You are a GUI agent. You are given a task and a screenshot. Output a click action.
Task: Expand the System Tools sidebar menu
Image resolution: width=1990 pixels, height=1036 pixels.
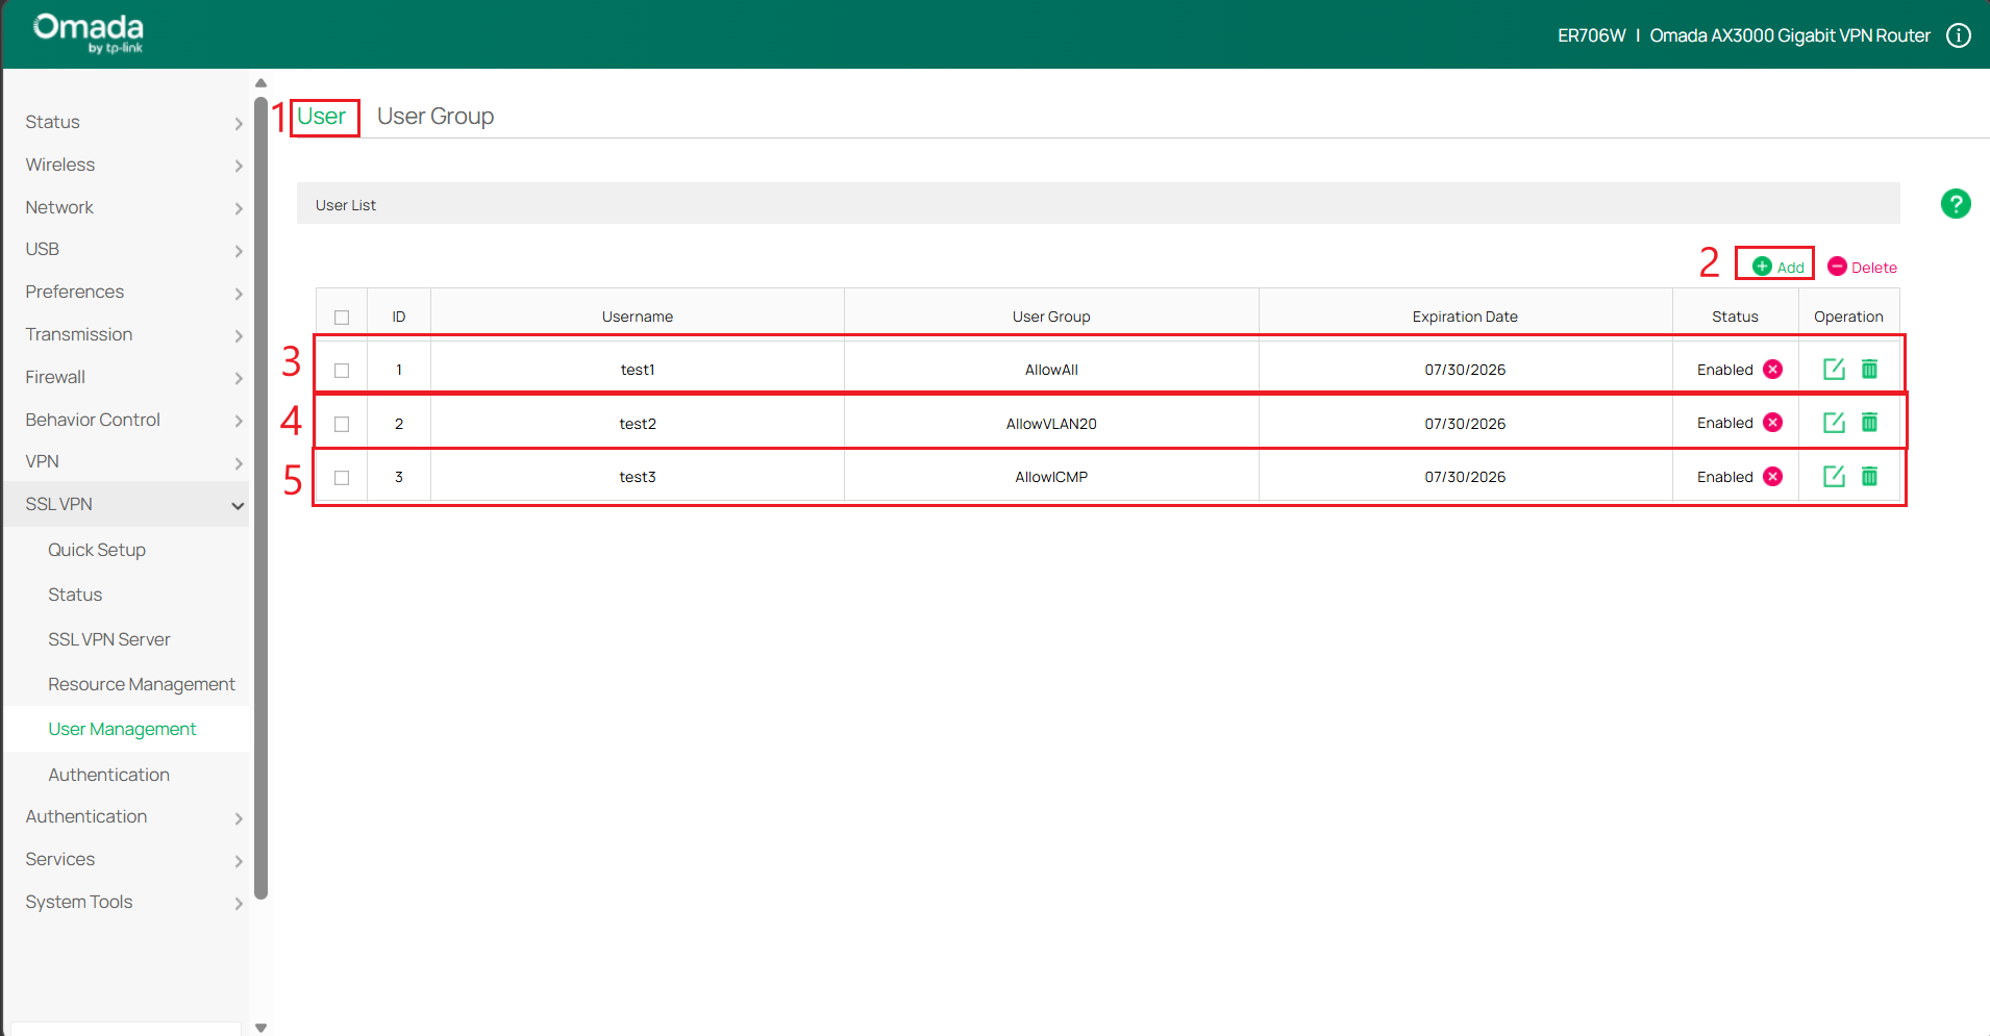click(x=127, y=902)
